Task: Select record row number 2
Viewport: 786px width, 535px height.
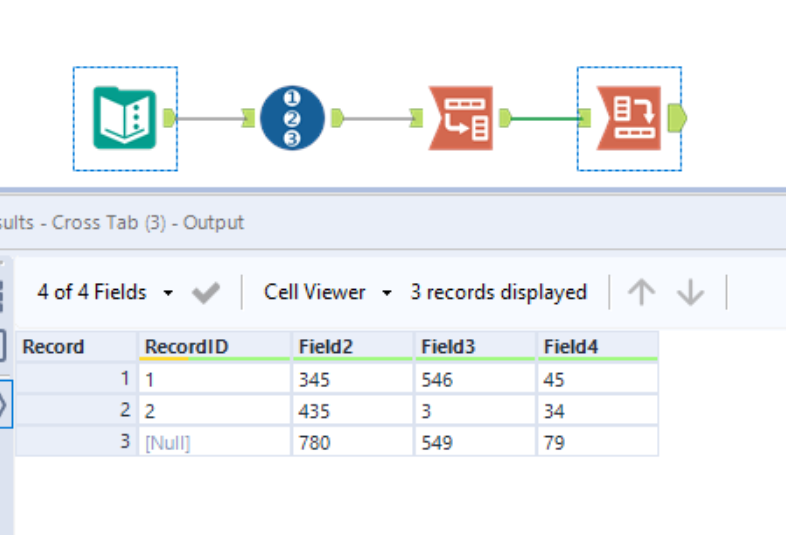Action: 76,410
